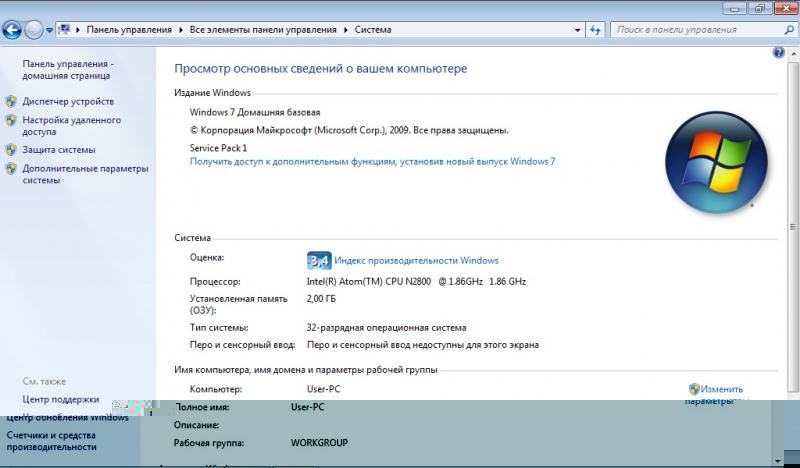The height and width of the screenshot is (468, 800).
Task: Expand the arrow after Панель управления breadcrumb
Action: tap(180, 30)
